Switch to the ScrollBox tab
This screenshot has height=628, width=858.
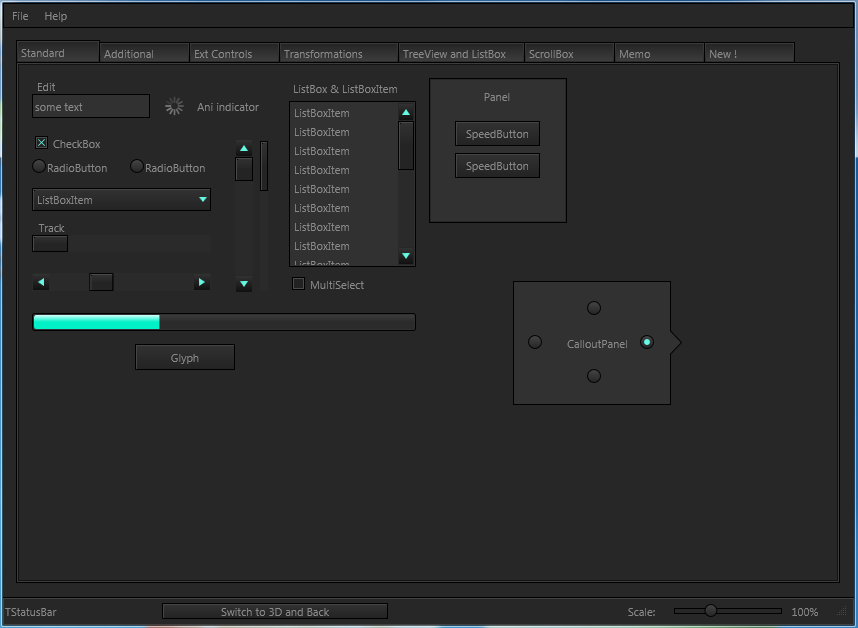[x=569, y=54]
